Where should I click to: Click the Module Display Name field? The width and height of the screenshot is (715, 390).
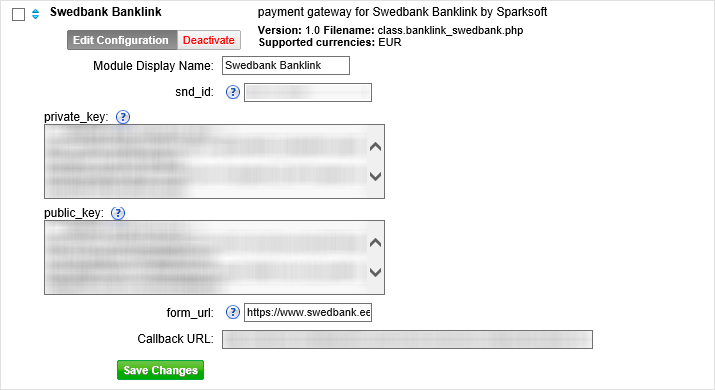click(286, 66)
